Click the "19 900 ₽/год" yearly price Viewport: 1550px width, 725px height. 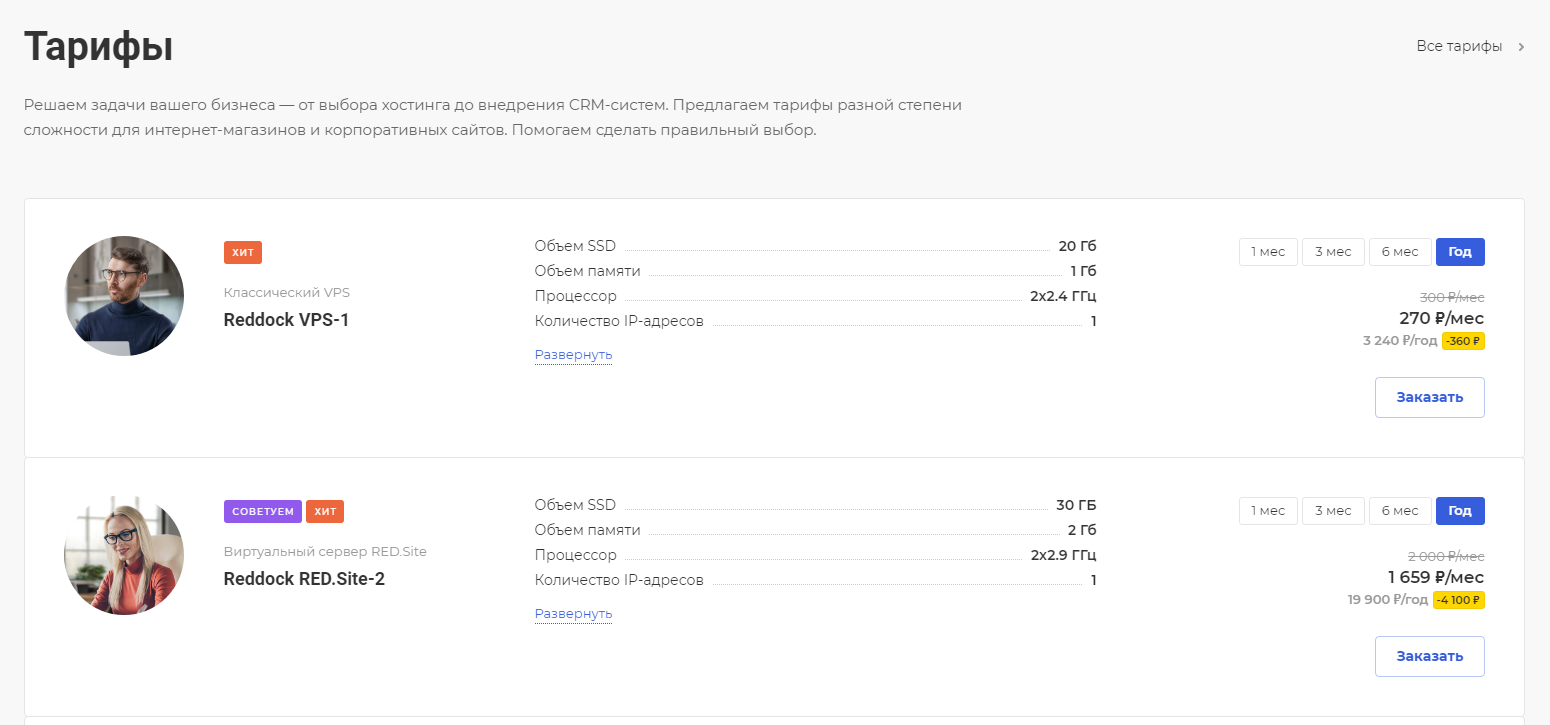coord(1388,600)
